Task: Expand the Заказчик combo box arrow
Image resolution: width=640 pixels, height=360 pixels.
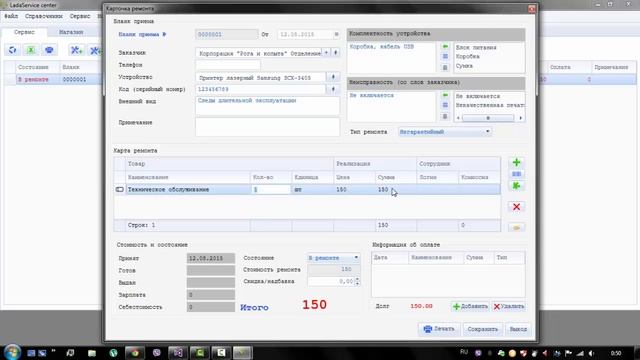Action: (326, 53)
